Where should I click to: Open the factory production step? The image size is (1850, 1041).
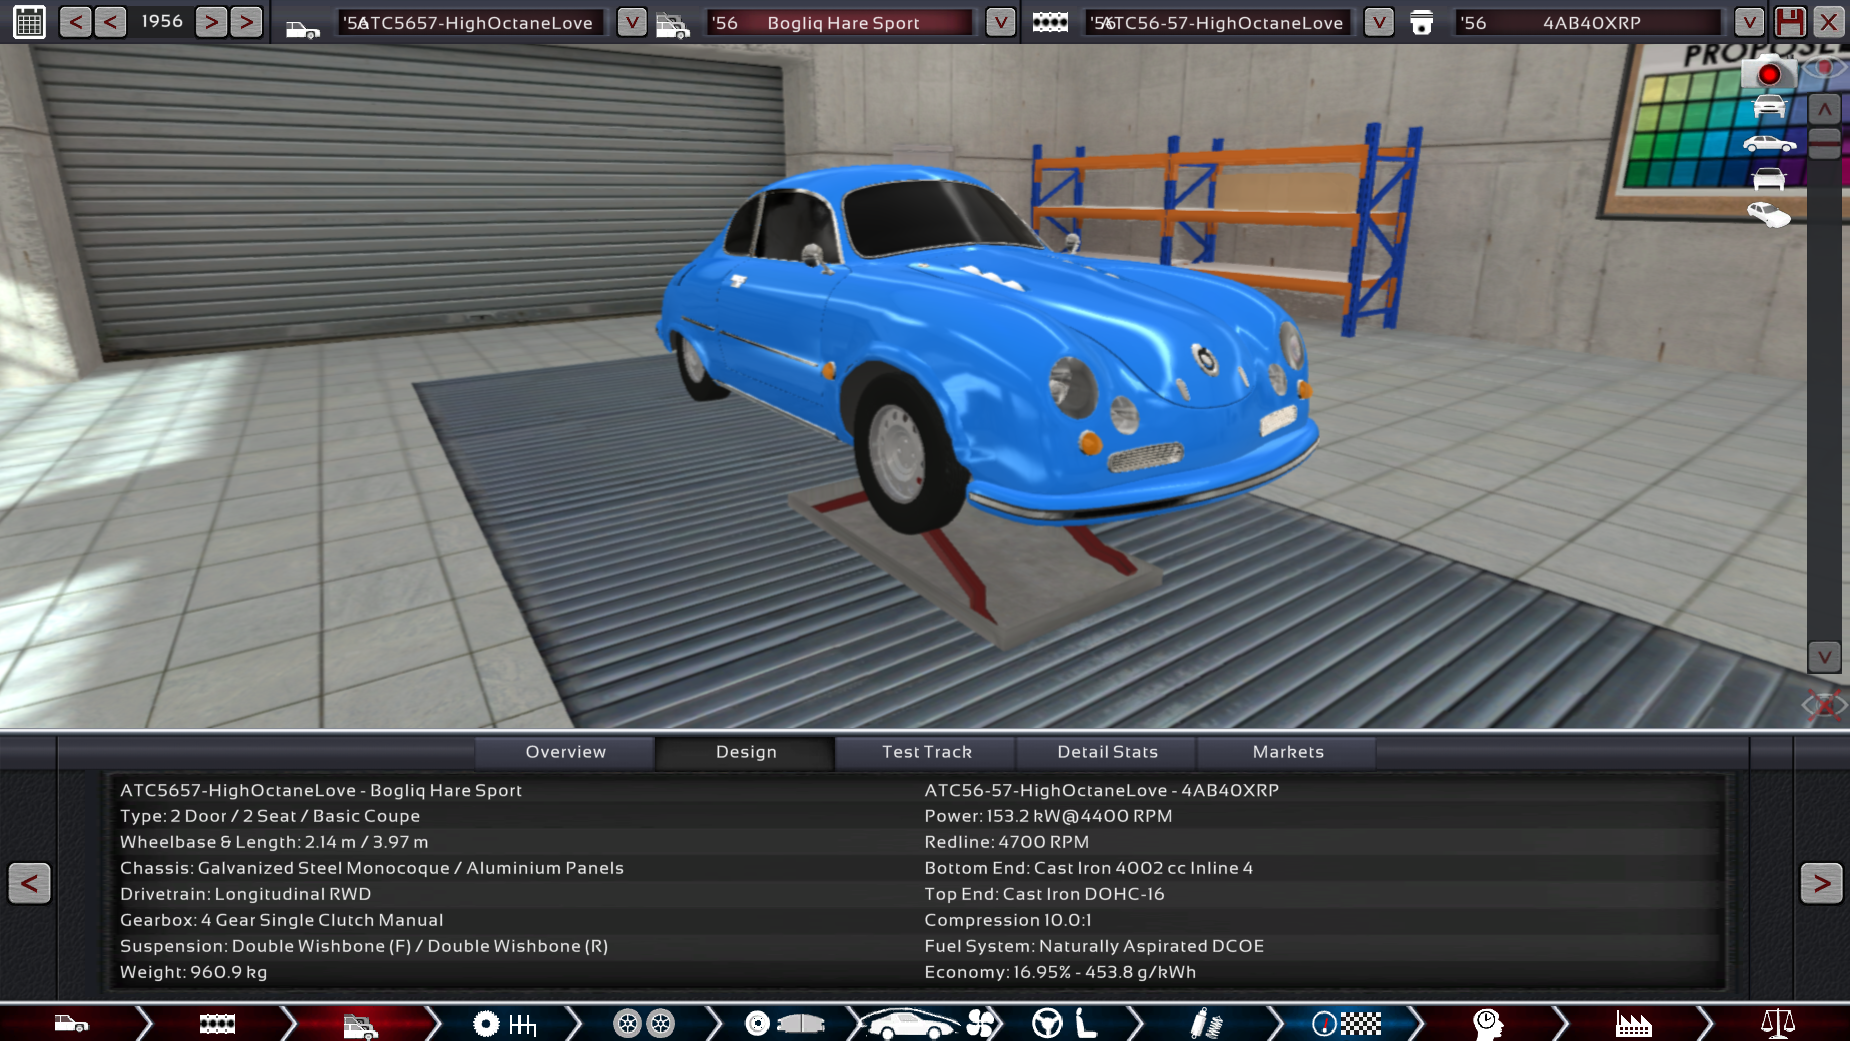click(x=1633, y=1023)
